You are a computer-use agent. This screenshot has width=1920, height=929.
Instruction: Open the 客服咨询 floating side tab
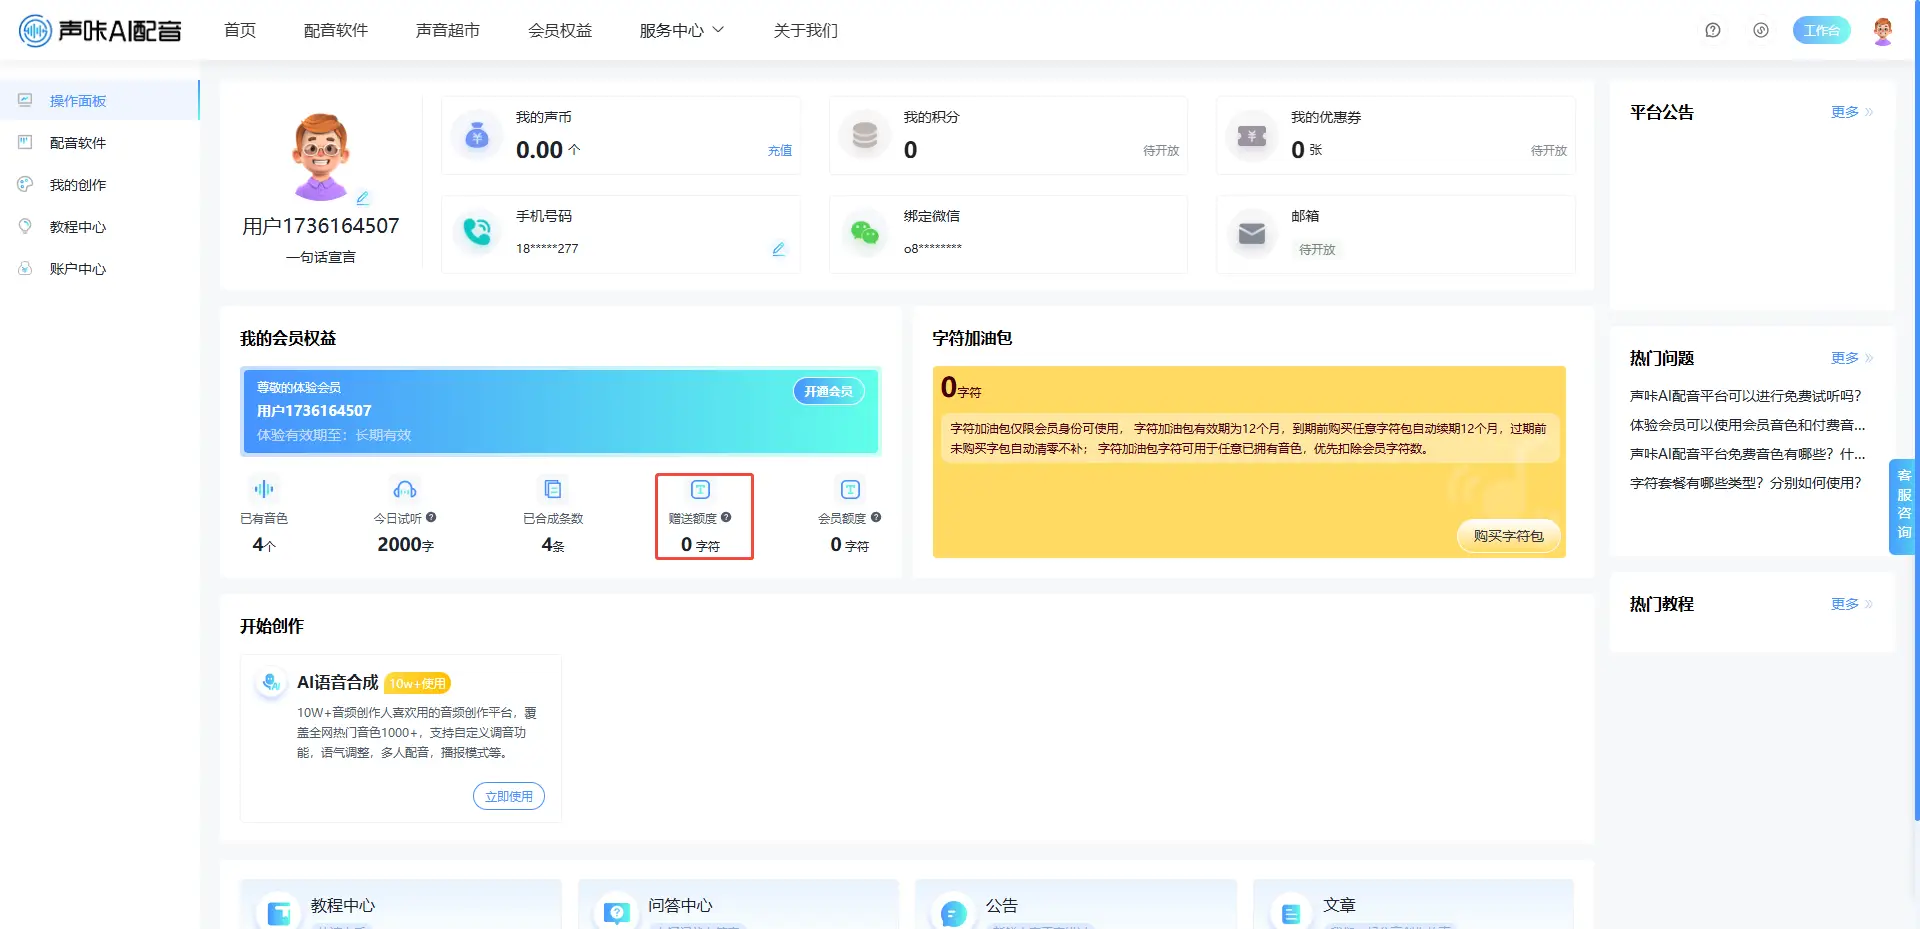pyautogui.click(x=1903, y=505)
